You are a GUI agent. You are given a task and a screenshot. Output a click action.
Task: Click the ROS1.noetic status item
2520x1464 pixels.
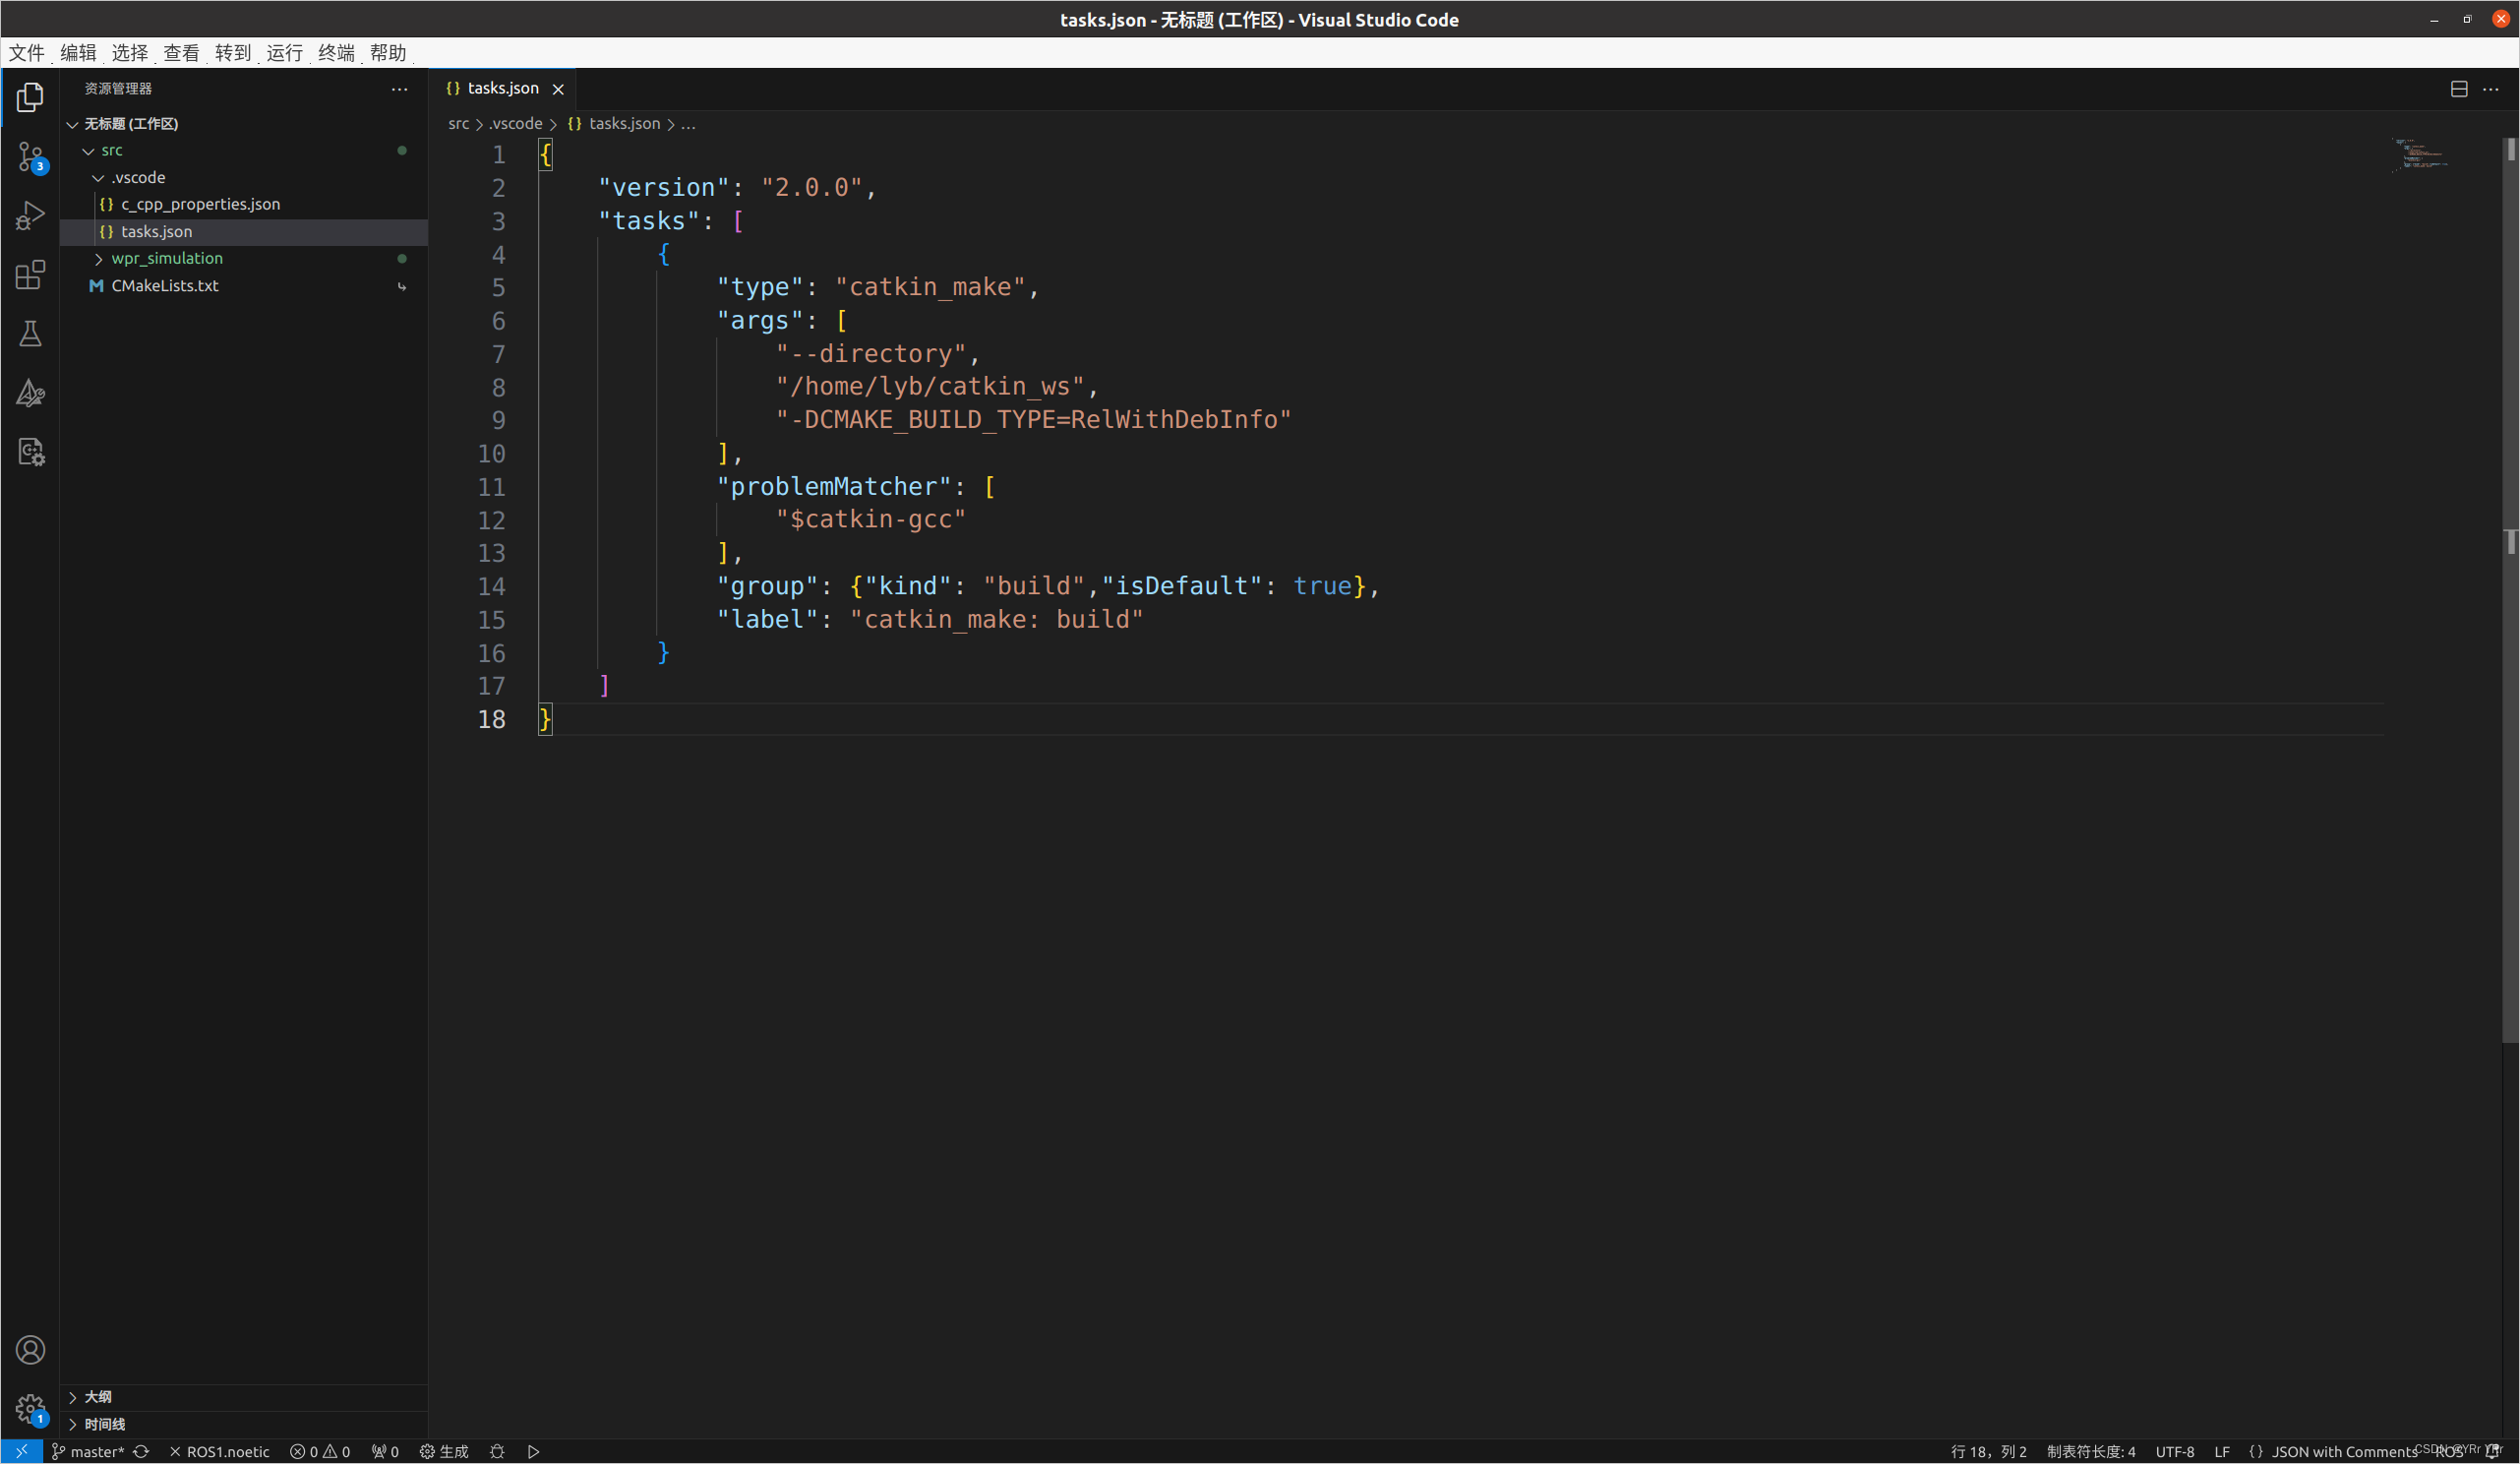219,1451
